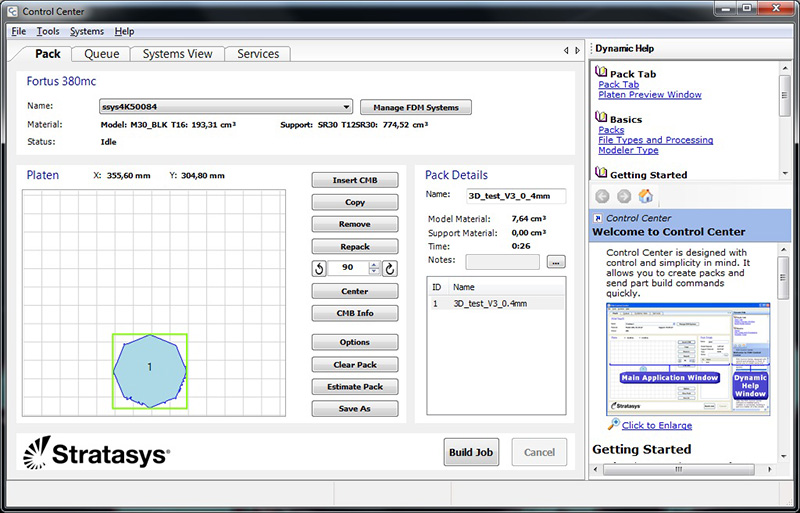Click the Notes input field

coord(503,262)
